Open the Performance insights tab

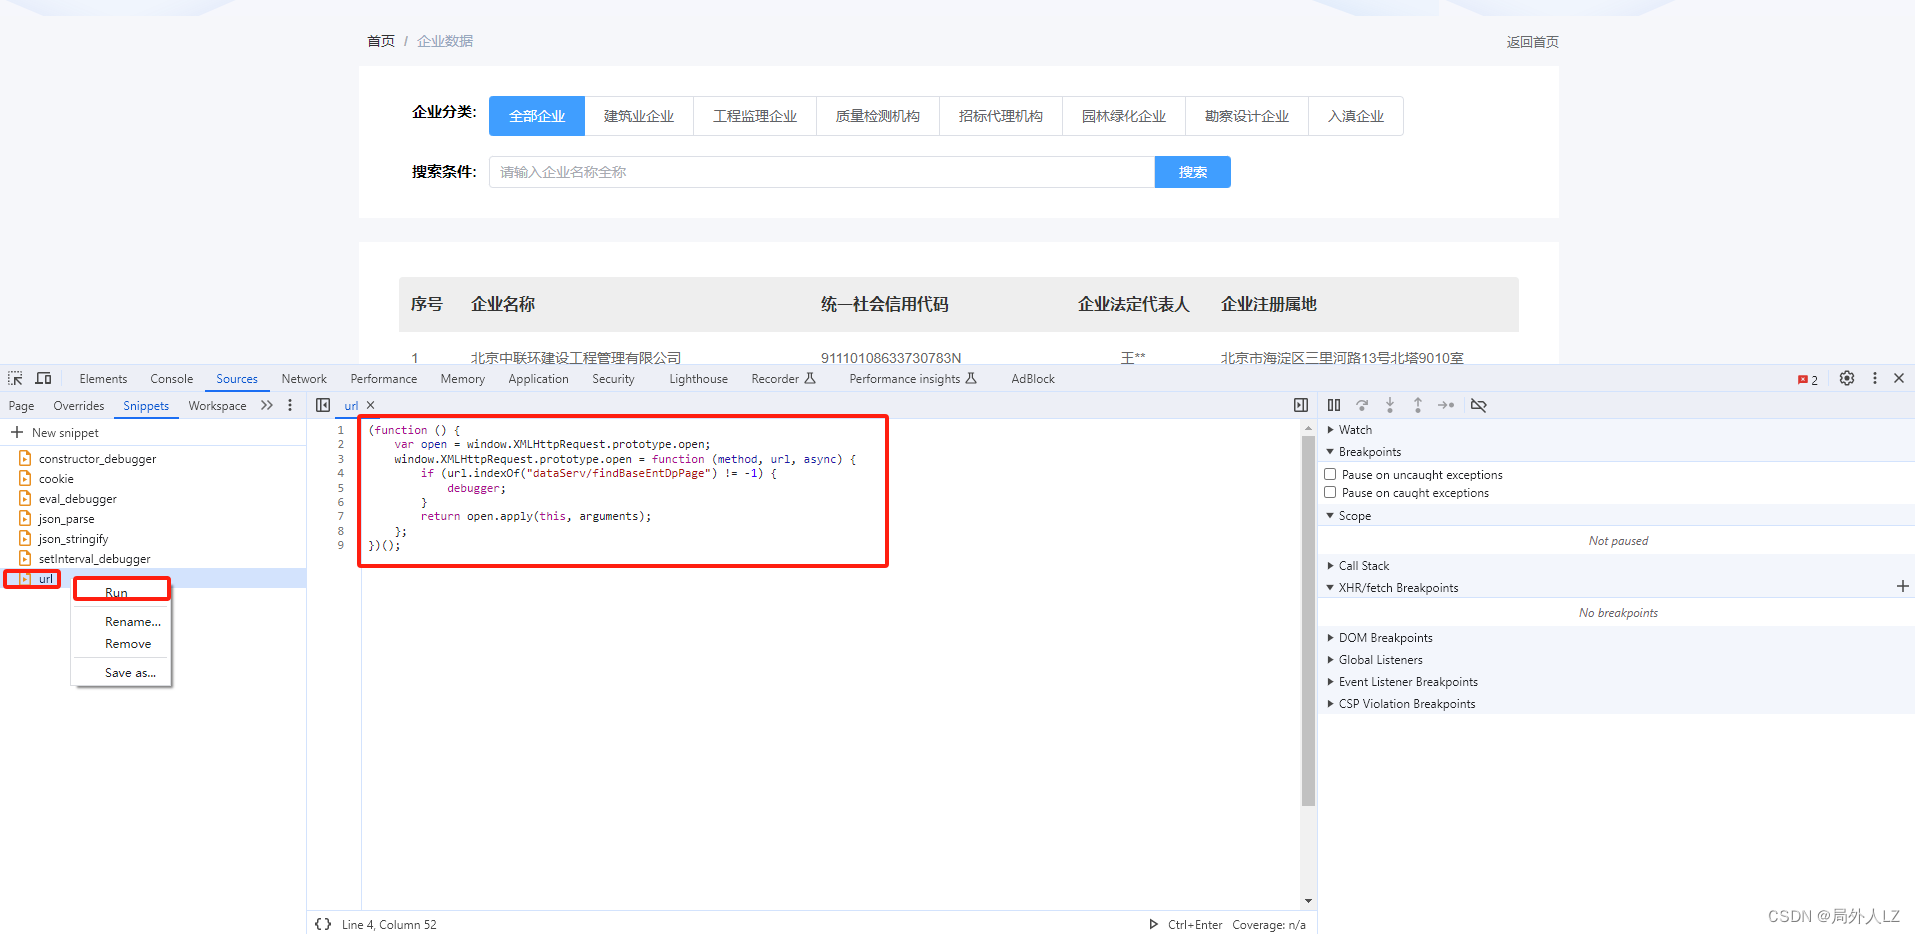click(x=912, y=379)
